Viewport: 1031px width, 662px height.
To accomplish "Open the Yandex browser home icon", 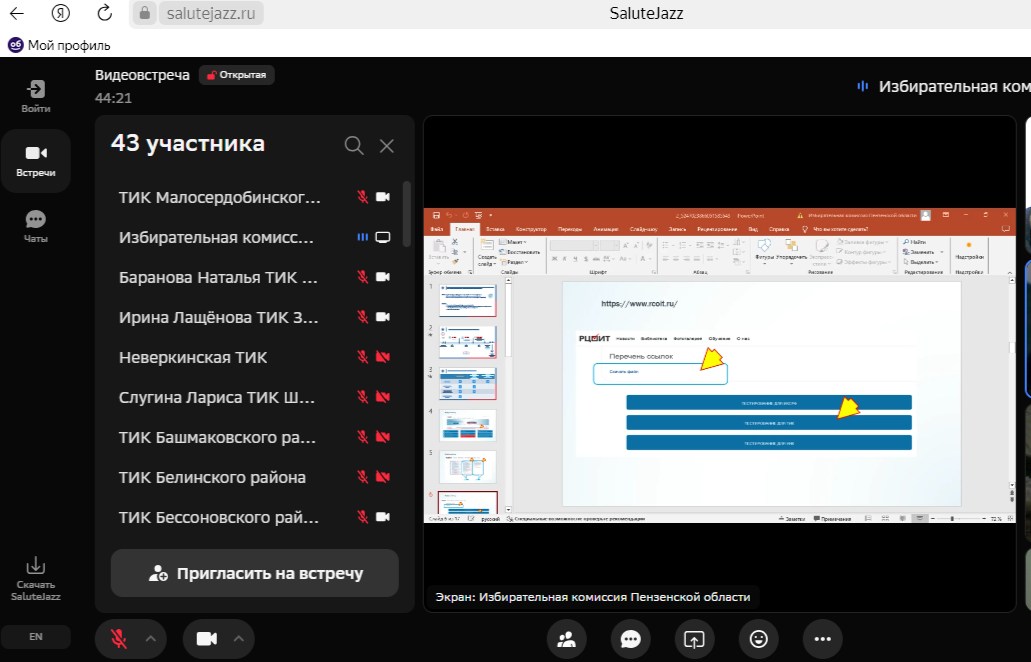I will click(60, 13).
